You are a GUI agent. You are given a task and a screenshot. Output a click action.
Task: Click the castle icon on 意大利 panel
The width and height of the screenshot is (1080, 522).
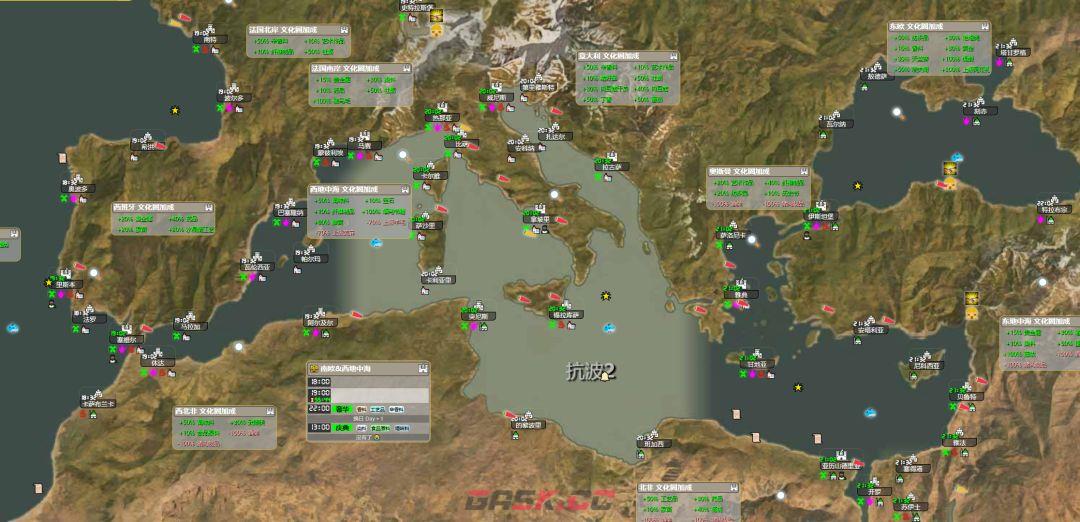(x=672, y=56)
